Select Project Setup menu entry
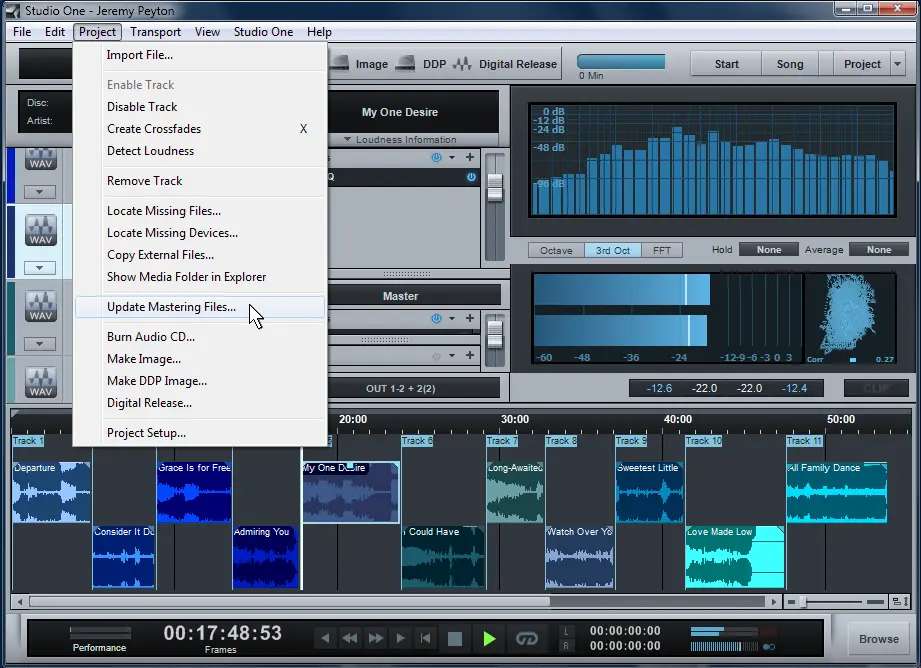Screen dimensions: 921x668 200,433
